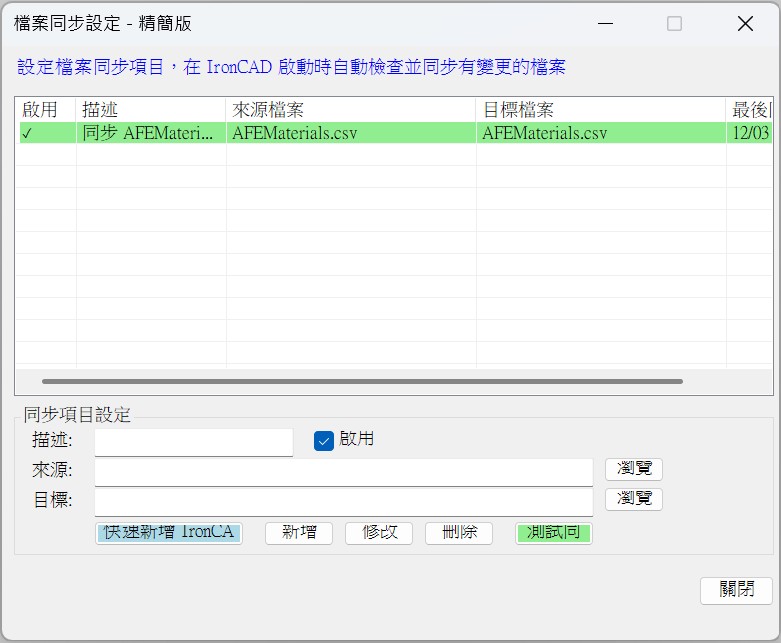Sort by the 啟用 column header

click(45, 109)
